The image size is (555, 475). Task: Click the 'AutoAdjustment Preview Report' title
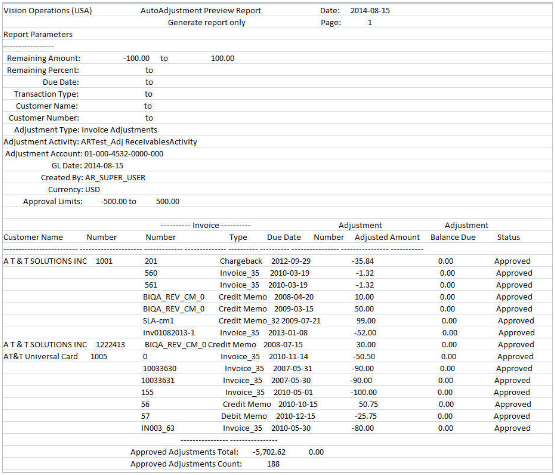point(200,11)
